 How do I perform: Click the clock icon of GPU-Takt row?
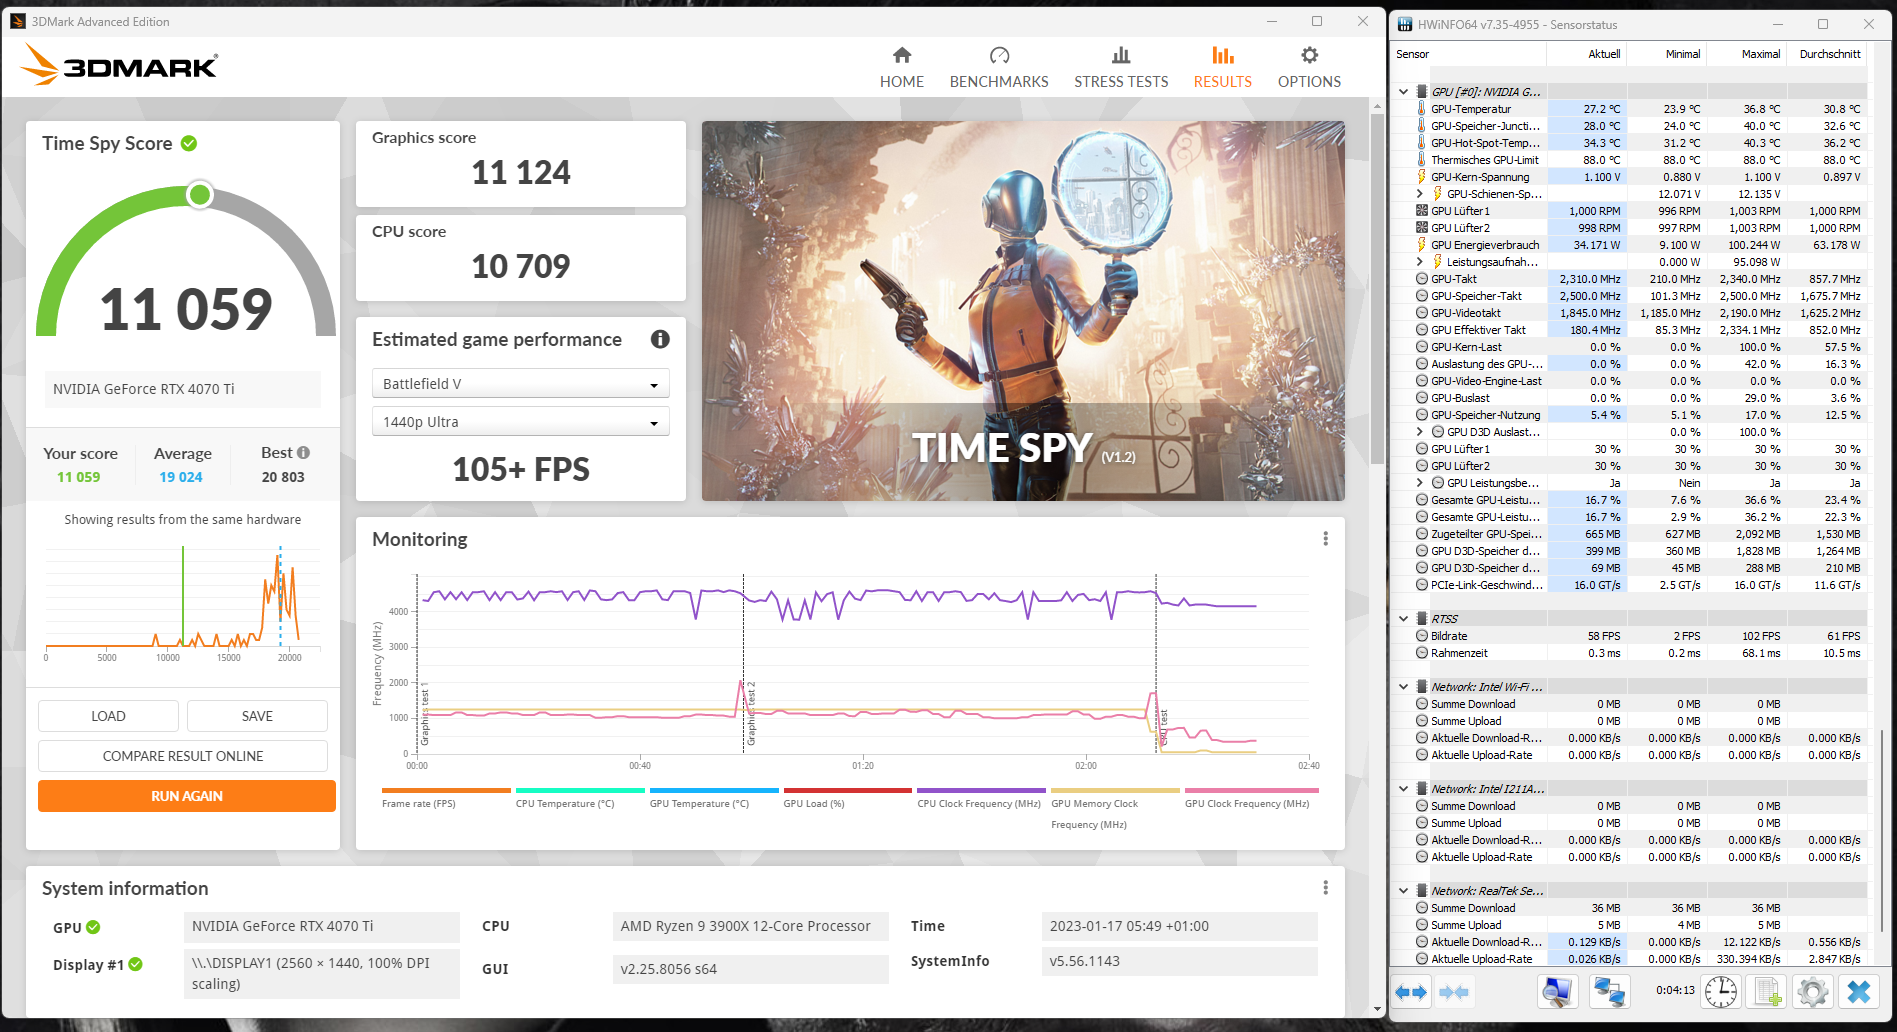pyautogui.click(x=1421, y=279)
